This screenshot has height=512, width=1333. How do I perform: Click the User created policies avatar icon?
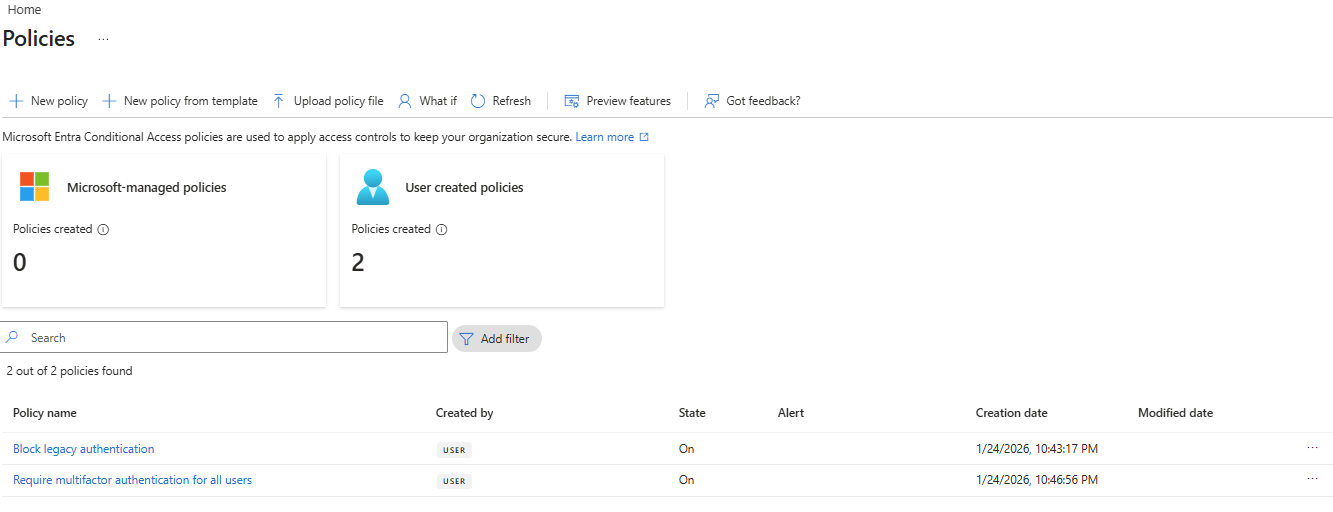[373, 187]
